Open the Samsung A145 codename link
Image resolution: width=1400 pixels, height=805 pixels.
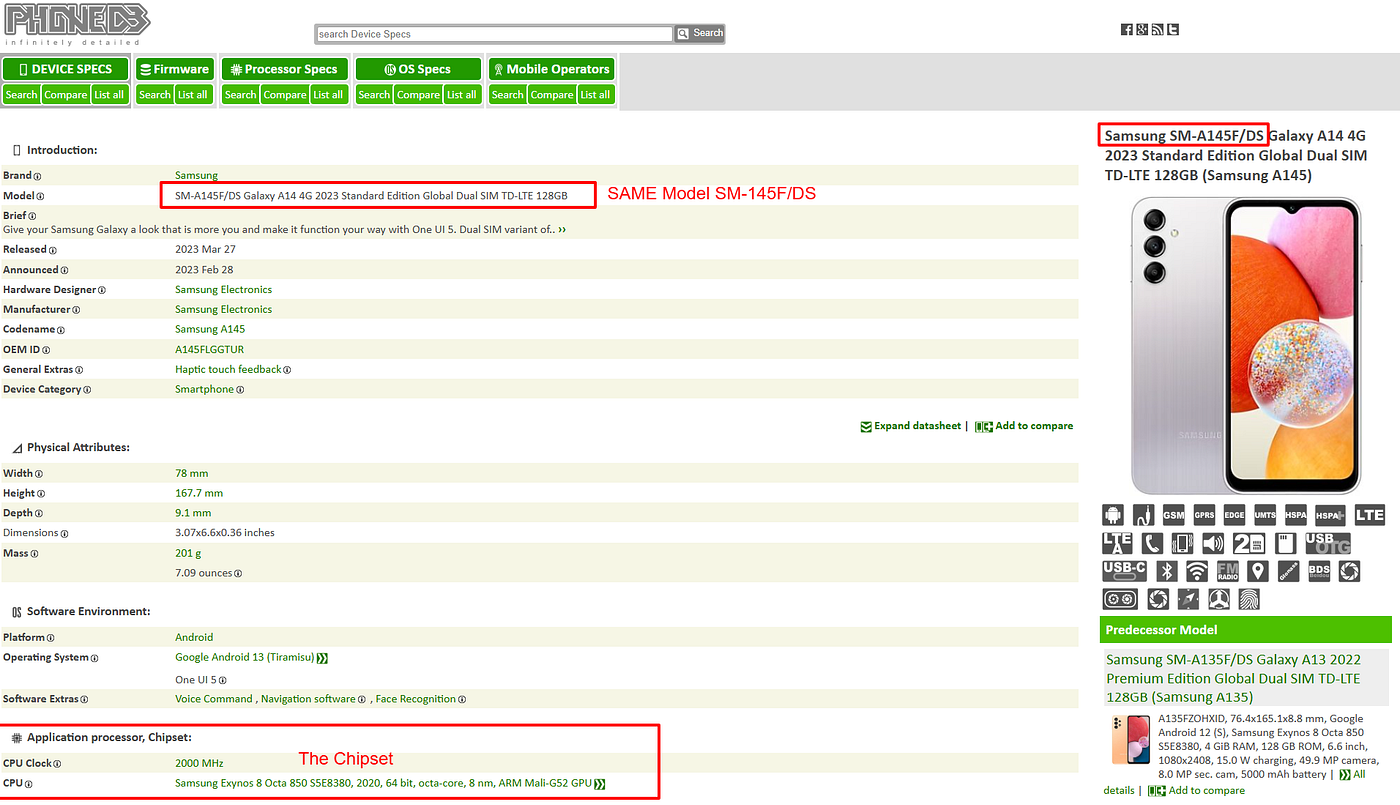click(x=210, y=330)
